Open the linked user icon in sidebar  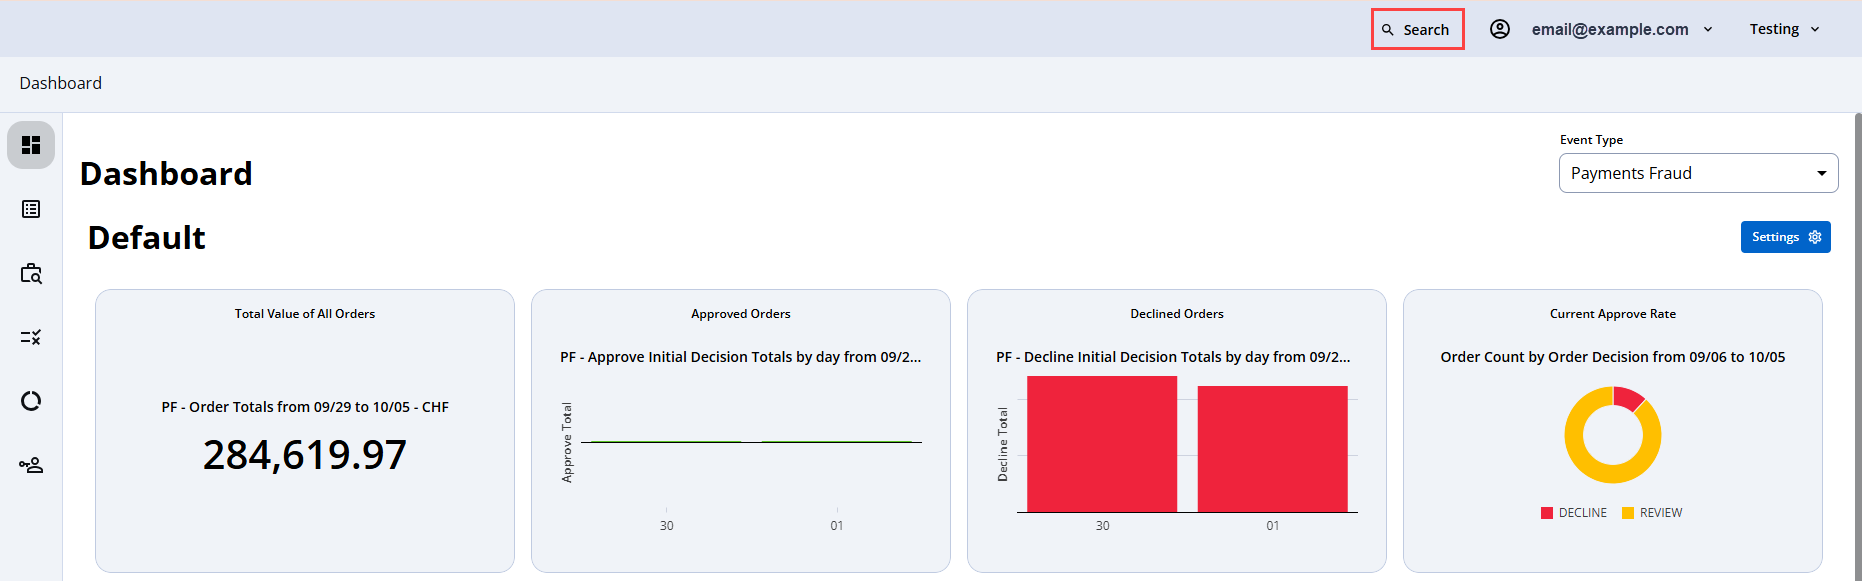(x=31, y=465)
